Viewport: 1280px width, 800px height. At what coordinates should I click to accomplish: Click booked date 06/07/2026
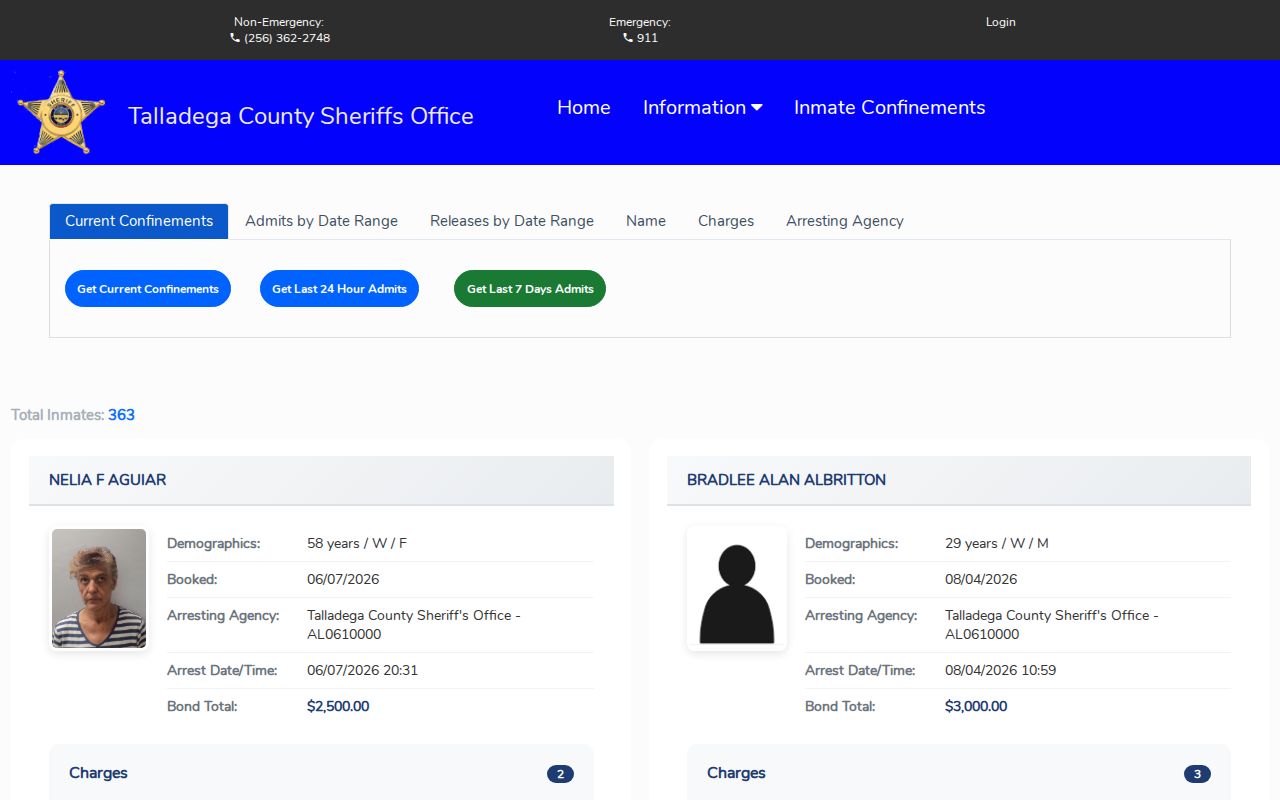point(343,580)
